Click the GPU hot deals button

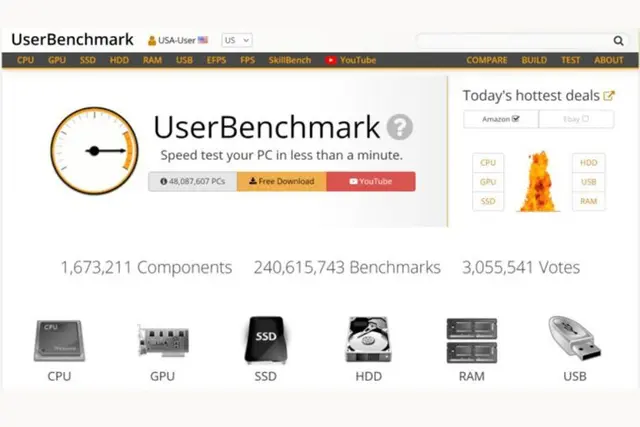[x=488, y=182]
